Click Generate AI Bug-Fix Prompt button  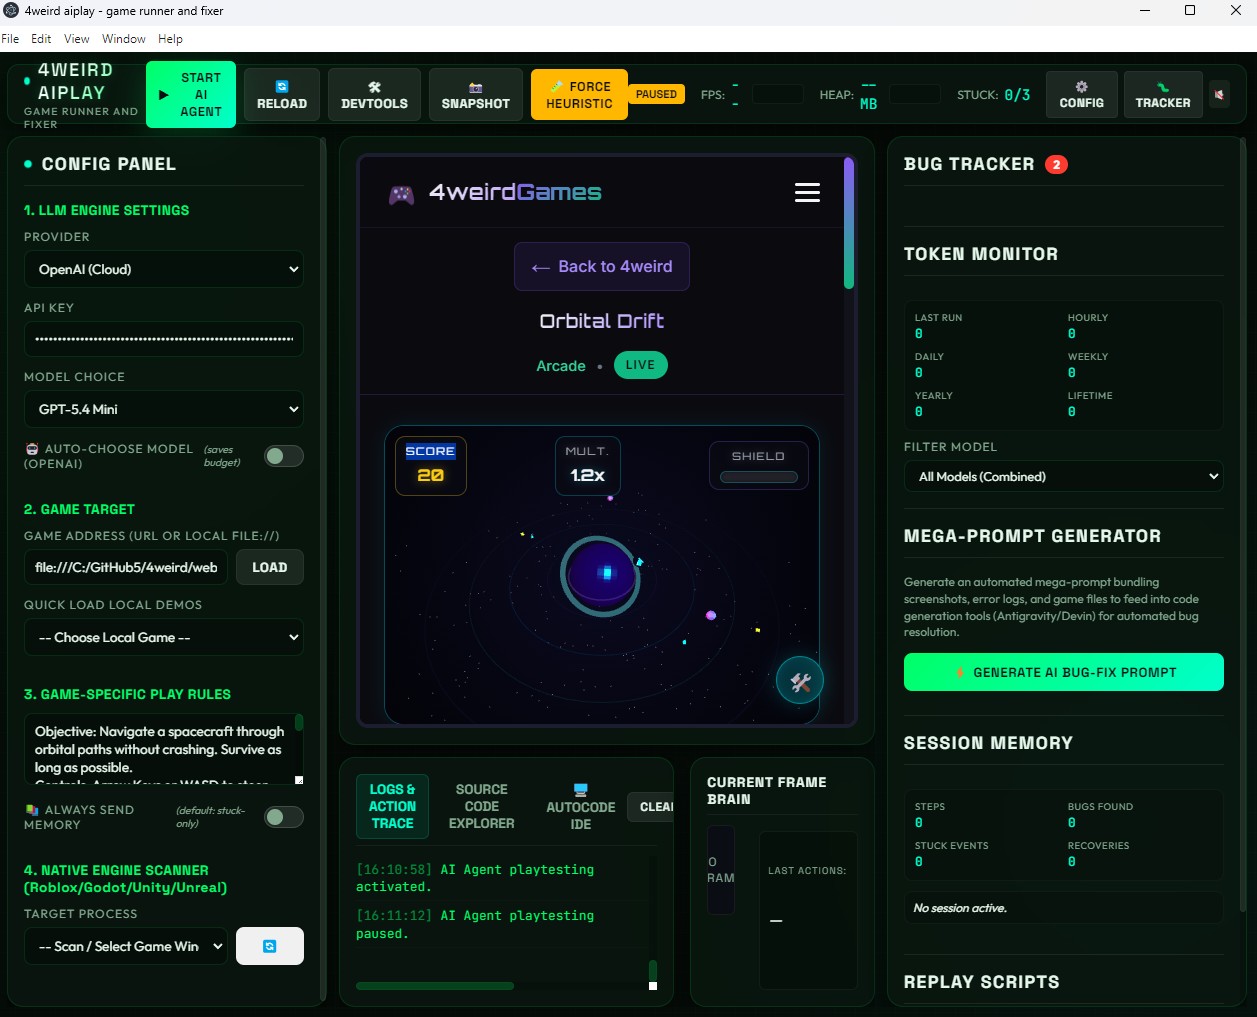[x=1064, y=672]
